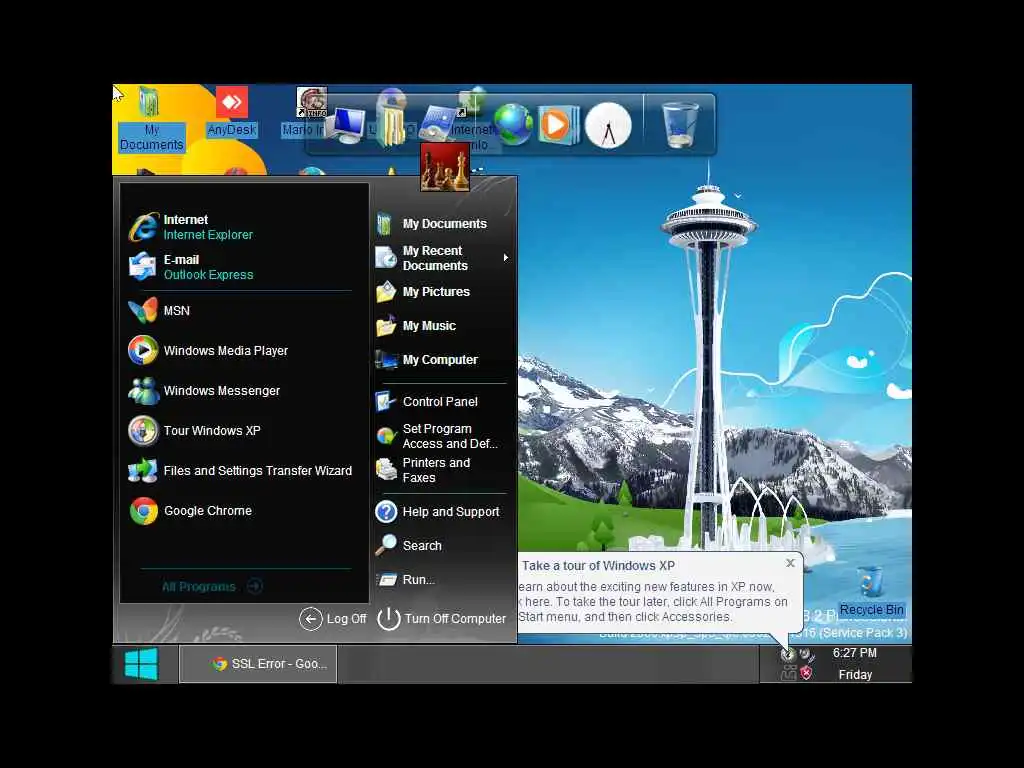The width and height of the screenshot is (1024, 768).
Task: Select My Documents desktop icon
Action: 152,120
